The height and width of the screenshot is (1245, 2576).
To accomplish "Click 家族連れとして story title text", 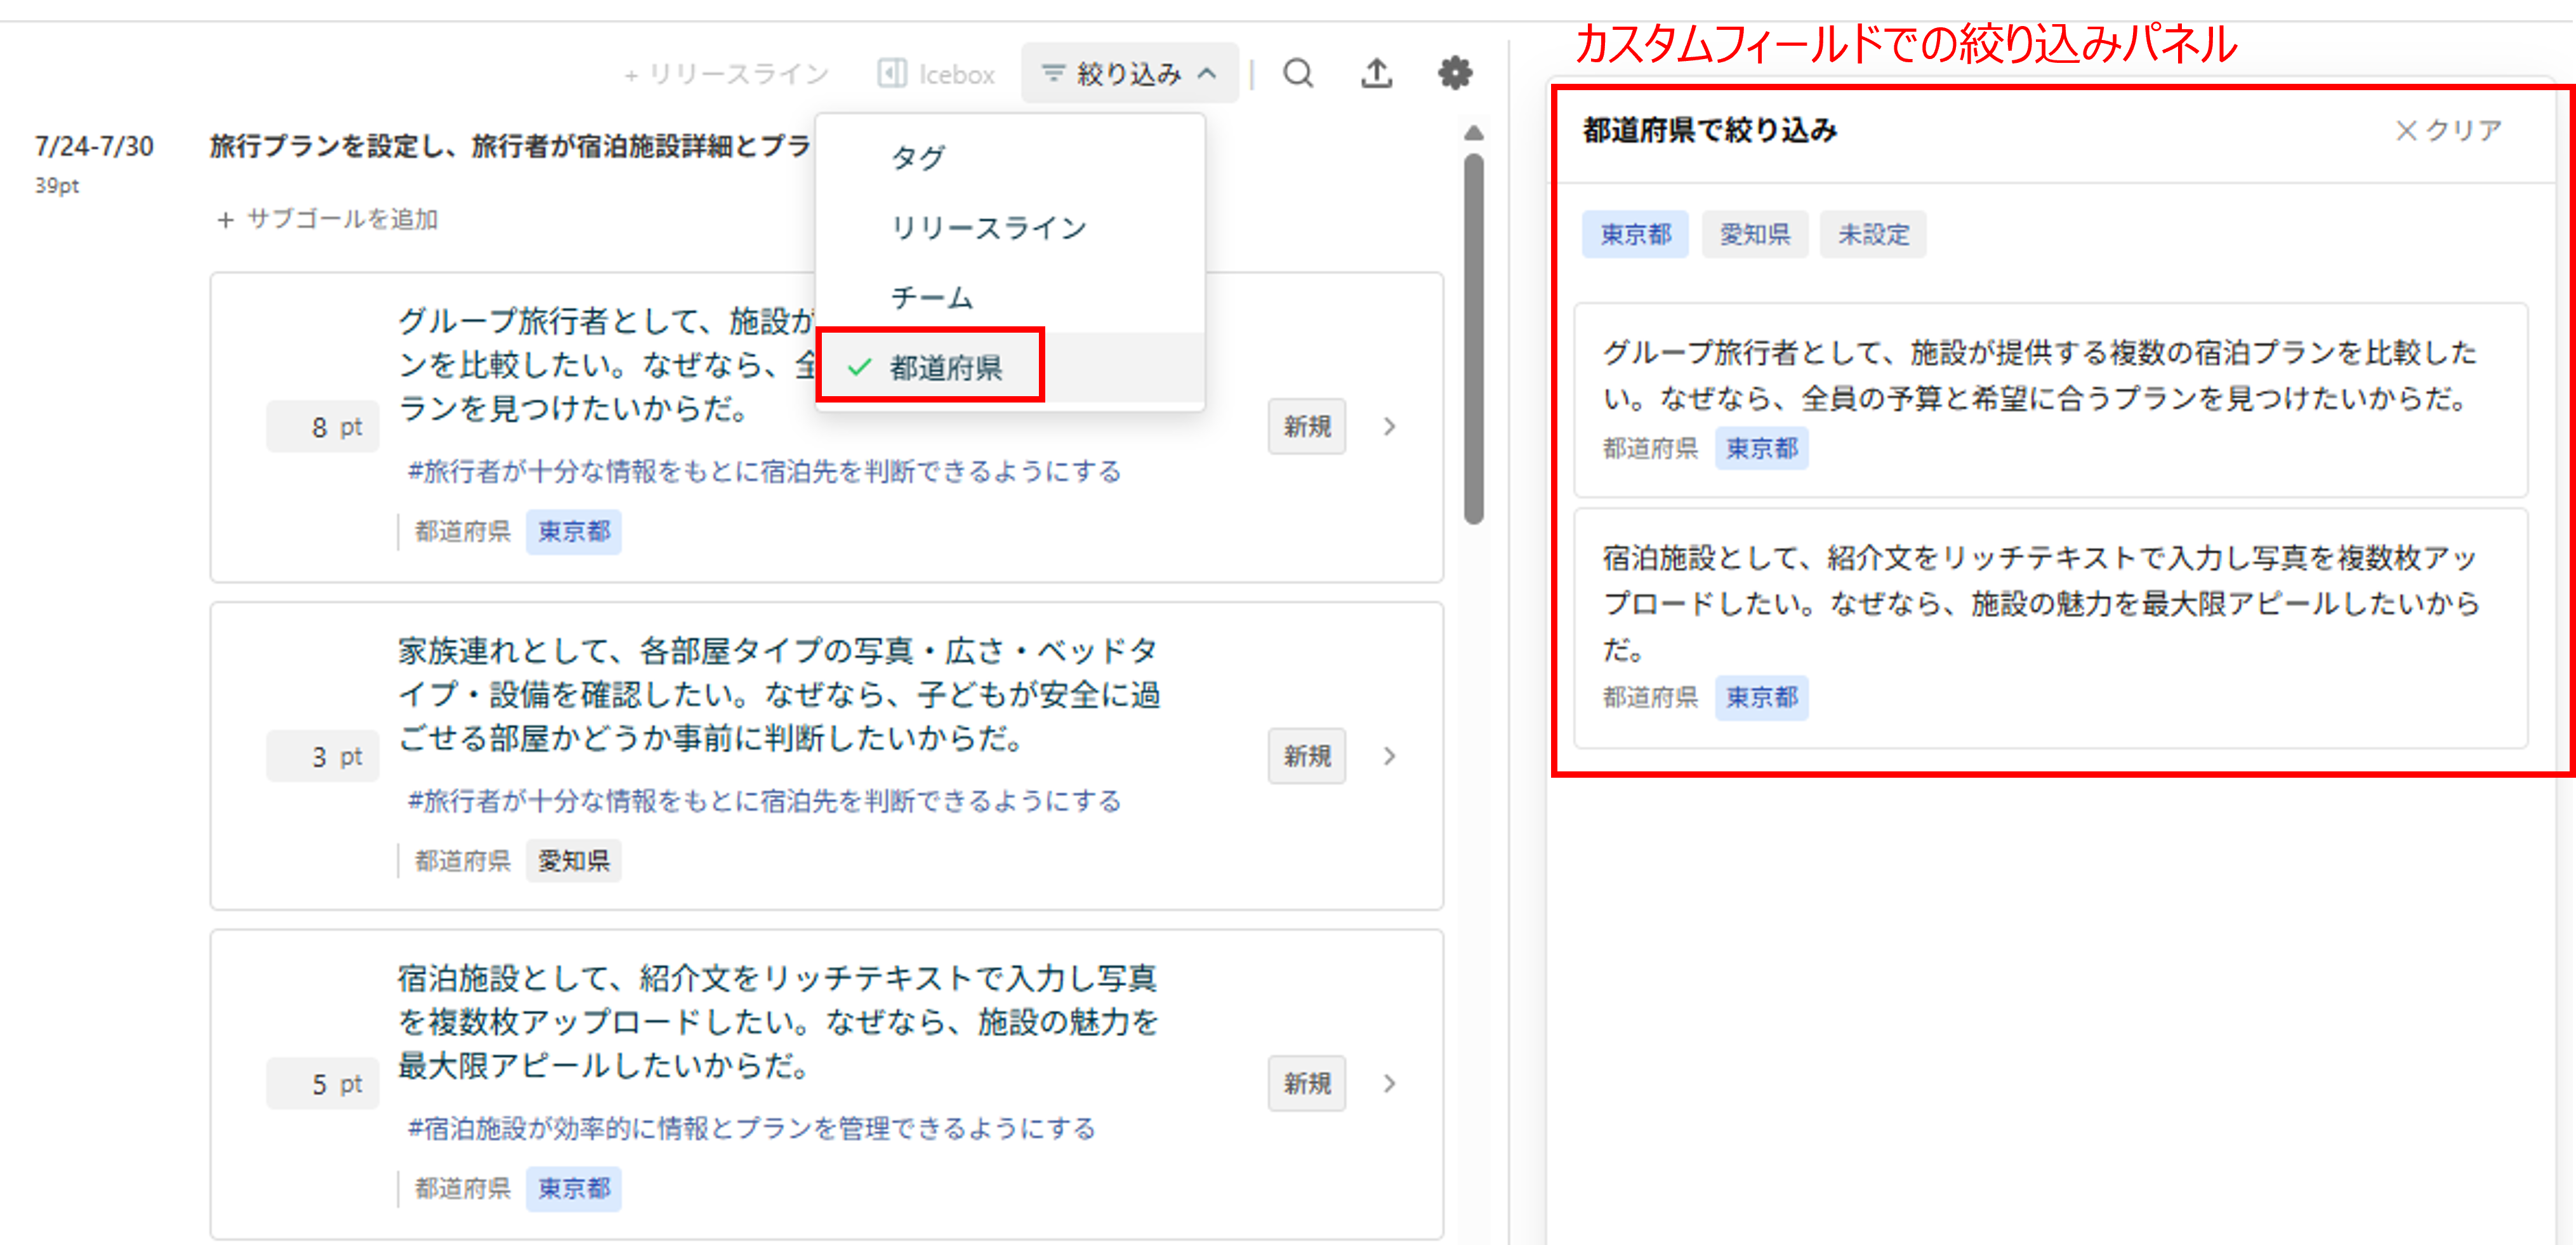I will [778, 695].
